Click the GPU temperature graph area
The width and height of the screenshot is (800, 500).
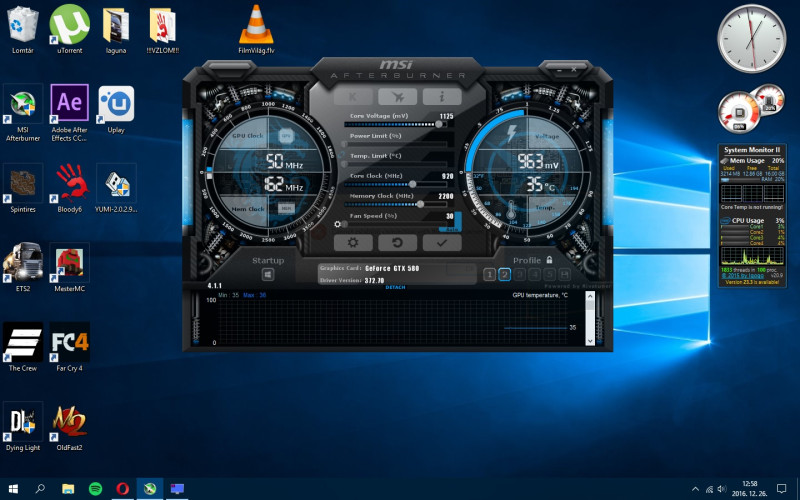point(393,321)
